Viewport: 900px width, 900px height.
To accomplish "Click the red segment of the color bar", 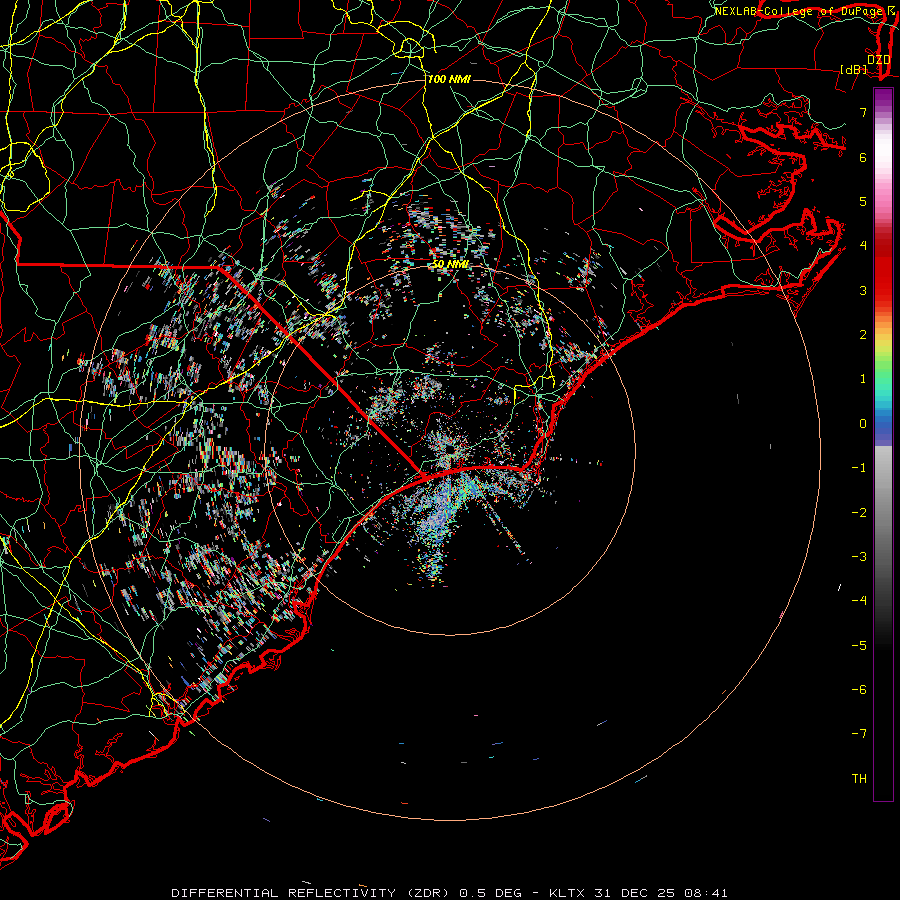I will [x=883, y=270].
